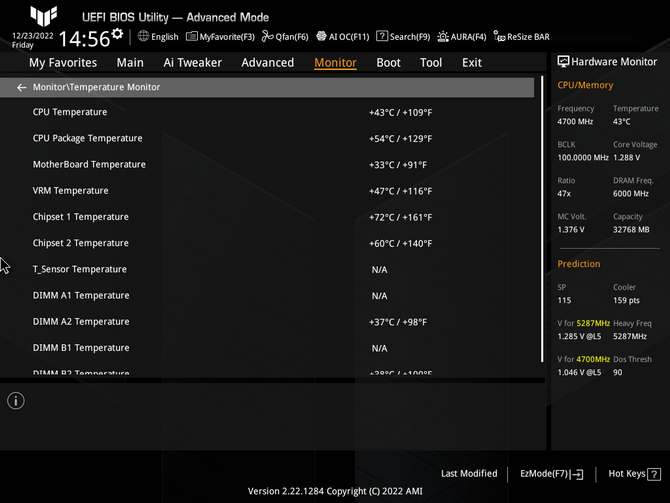Open Ai Tweaker tab
Image resolution: width=670 pixels, height=503 pixels.
(193, 63)
